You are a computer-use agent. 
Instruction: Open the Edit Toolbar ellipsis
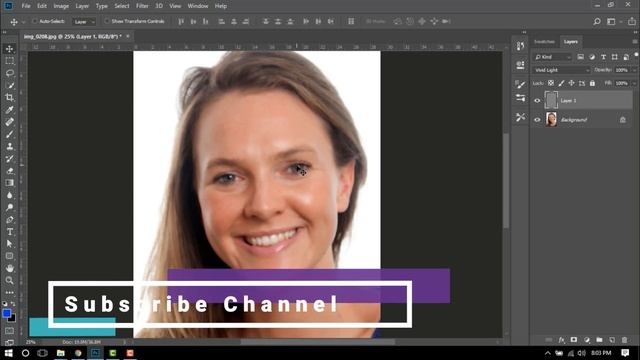9,293
